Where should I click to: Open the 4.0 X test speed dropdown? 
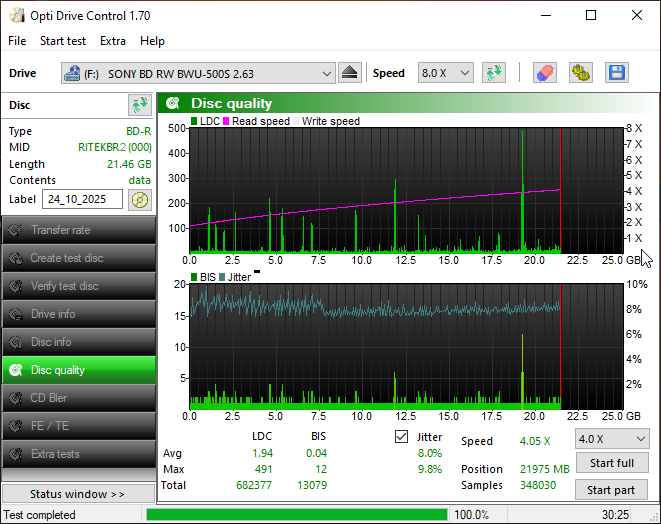pos(611,439)
